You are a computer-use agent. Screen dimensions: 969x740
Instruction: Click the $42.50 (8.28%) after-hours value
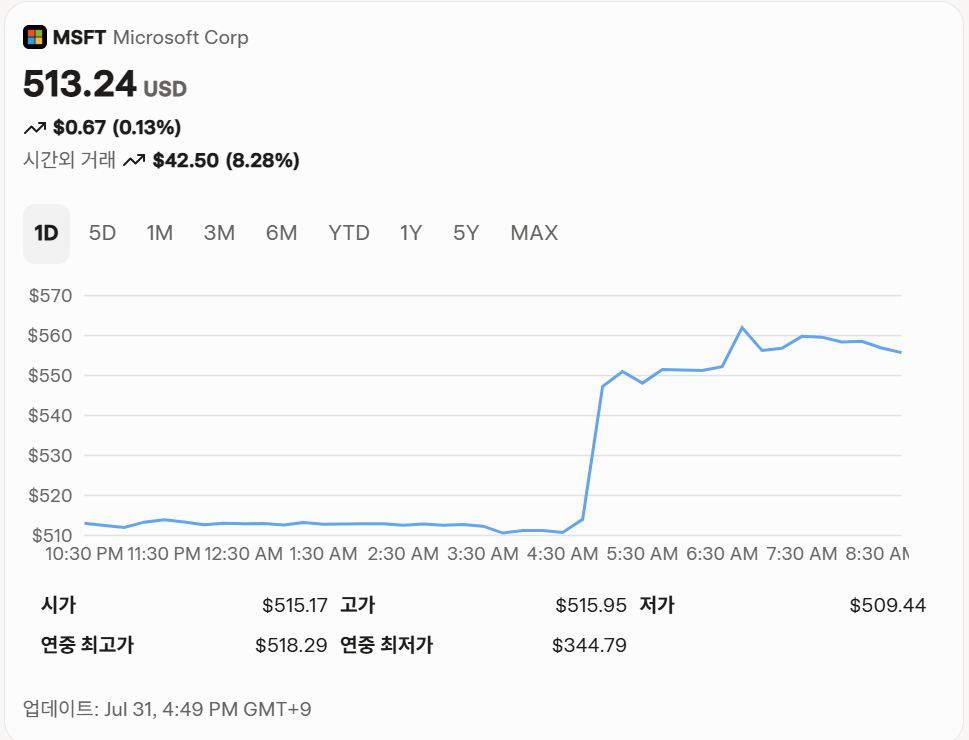pyautogui.click(x=226, y=161)
